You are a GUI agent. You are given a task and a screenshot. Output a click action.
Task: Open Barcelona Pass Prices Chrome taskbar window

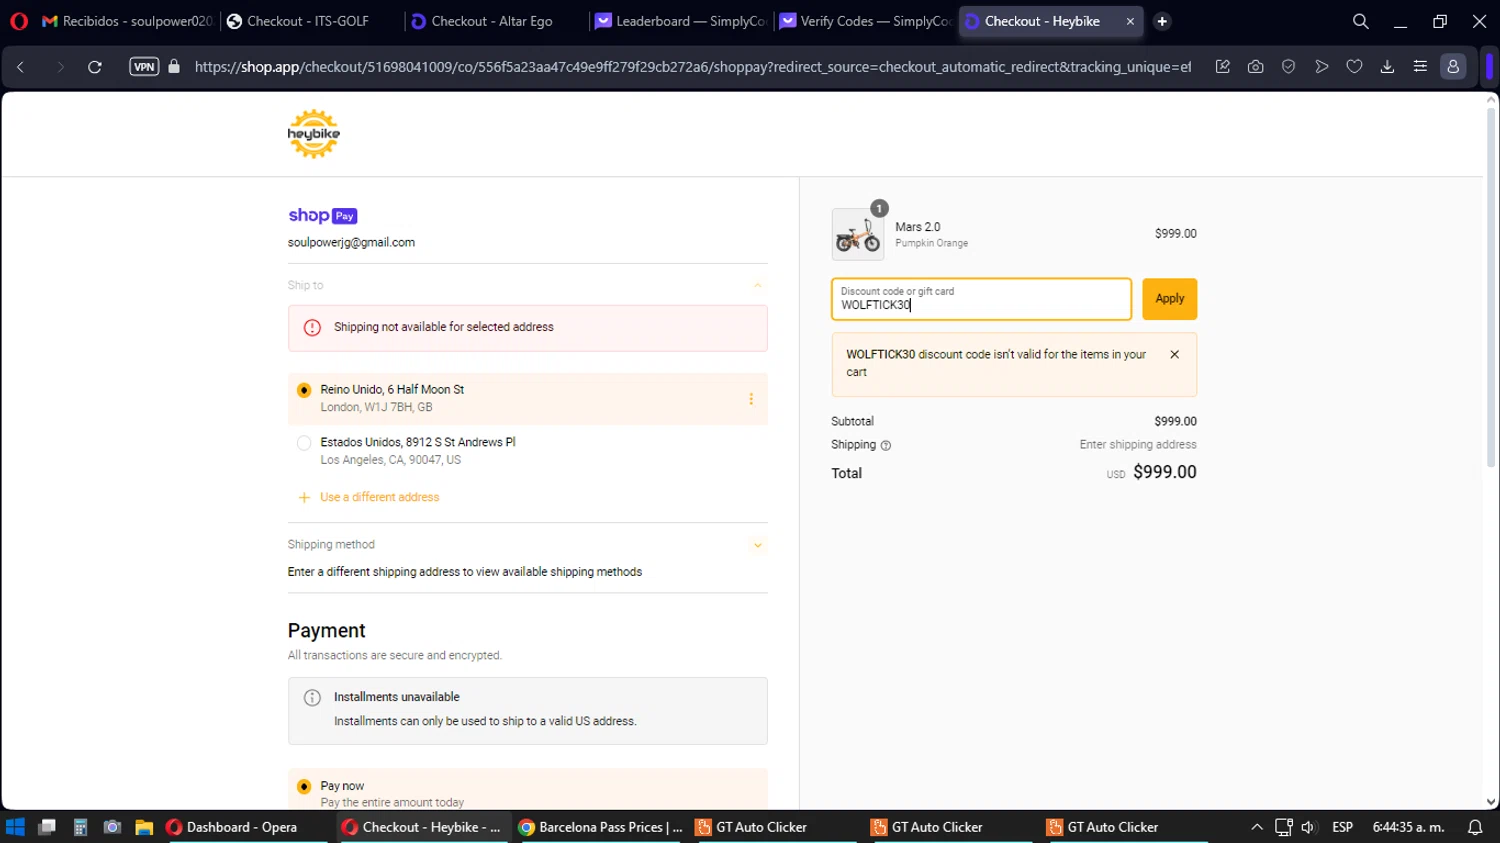[x=601, y=827]
